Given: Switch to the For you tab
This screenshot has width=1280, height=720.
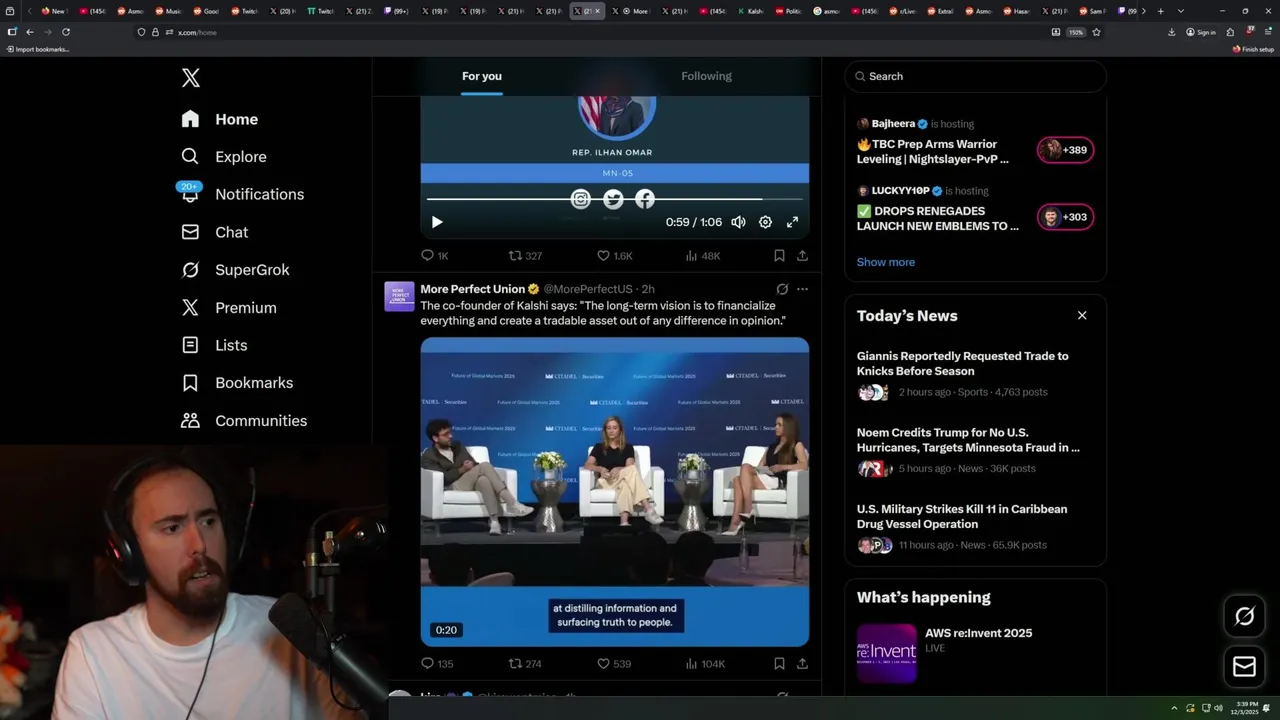Looking at the screenshot, I should point(482,76).
